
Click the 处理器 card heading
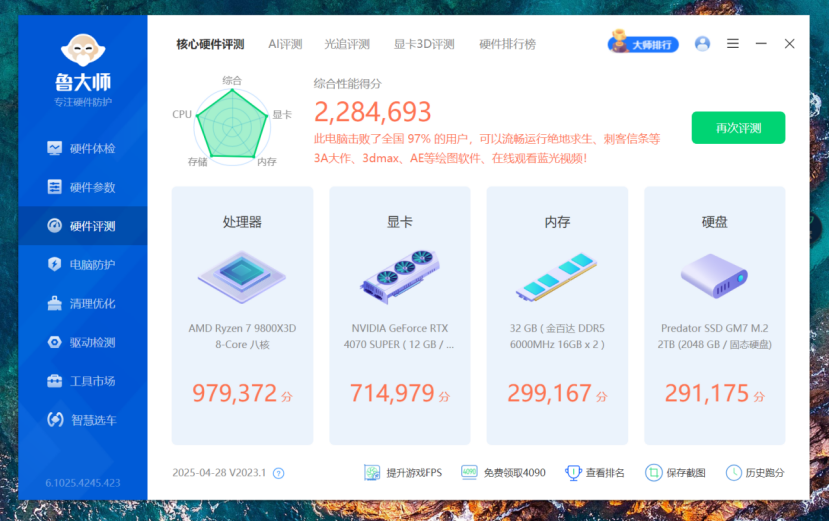(242, 222)
